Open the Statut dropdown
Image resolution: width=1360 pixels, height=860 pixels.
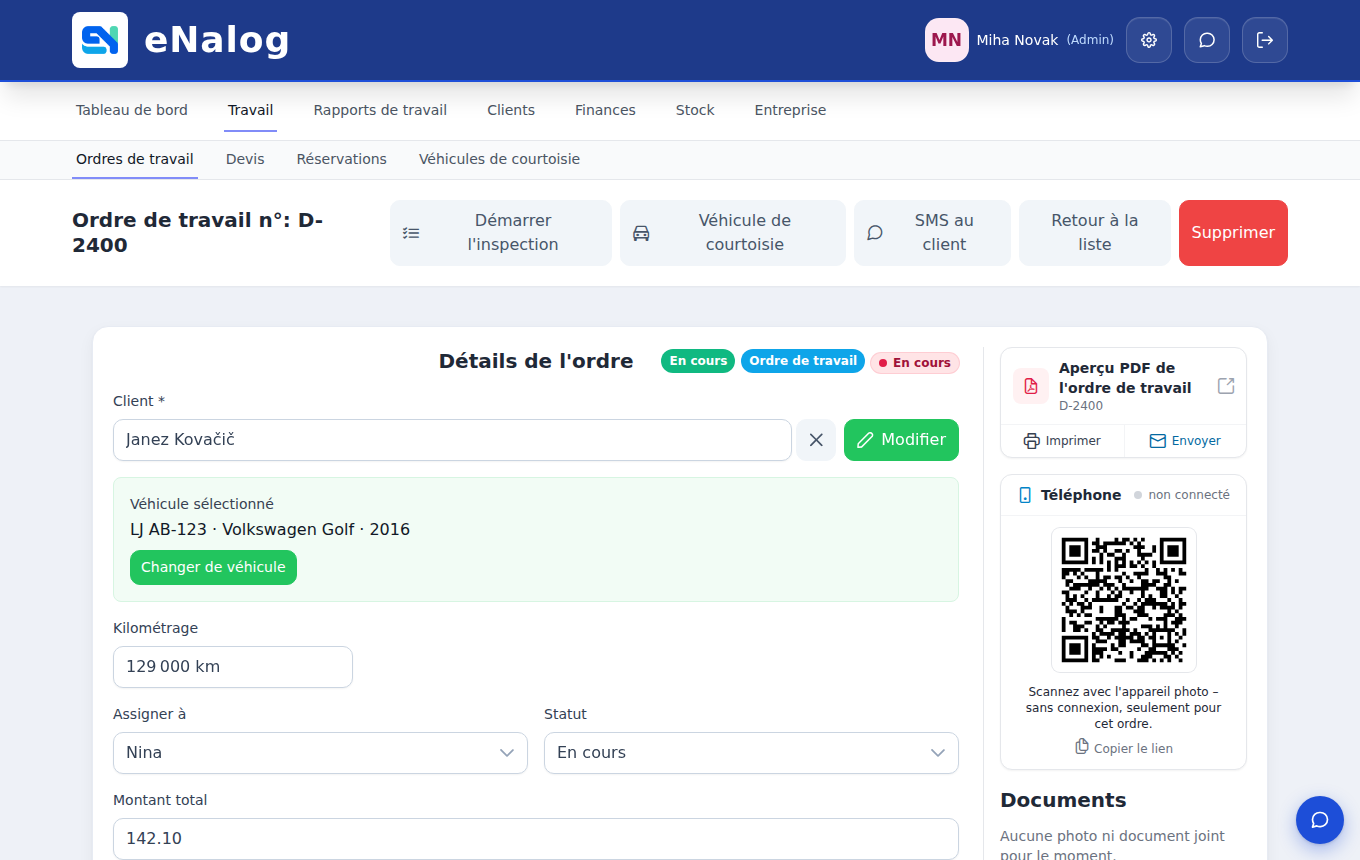[x=751, y=753]
